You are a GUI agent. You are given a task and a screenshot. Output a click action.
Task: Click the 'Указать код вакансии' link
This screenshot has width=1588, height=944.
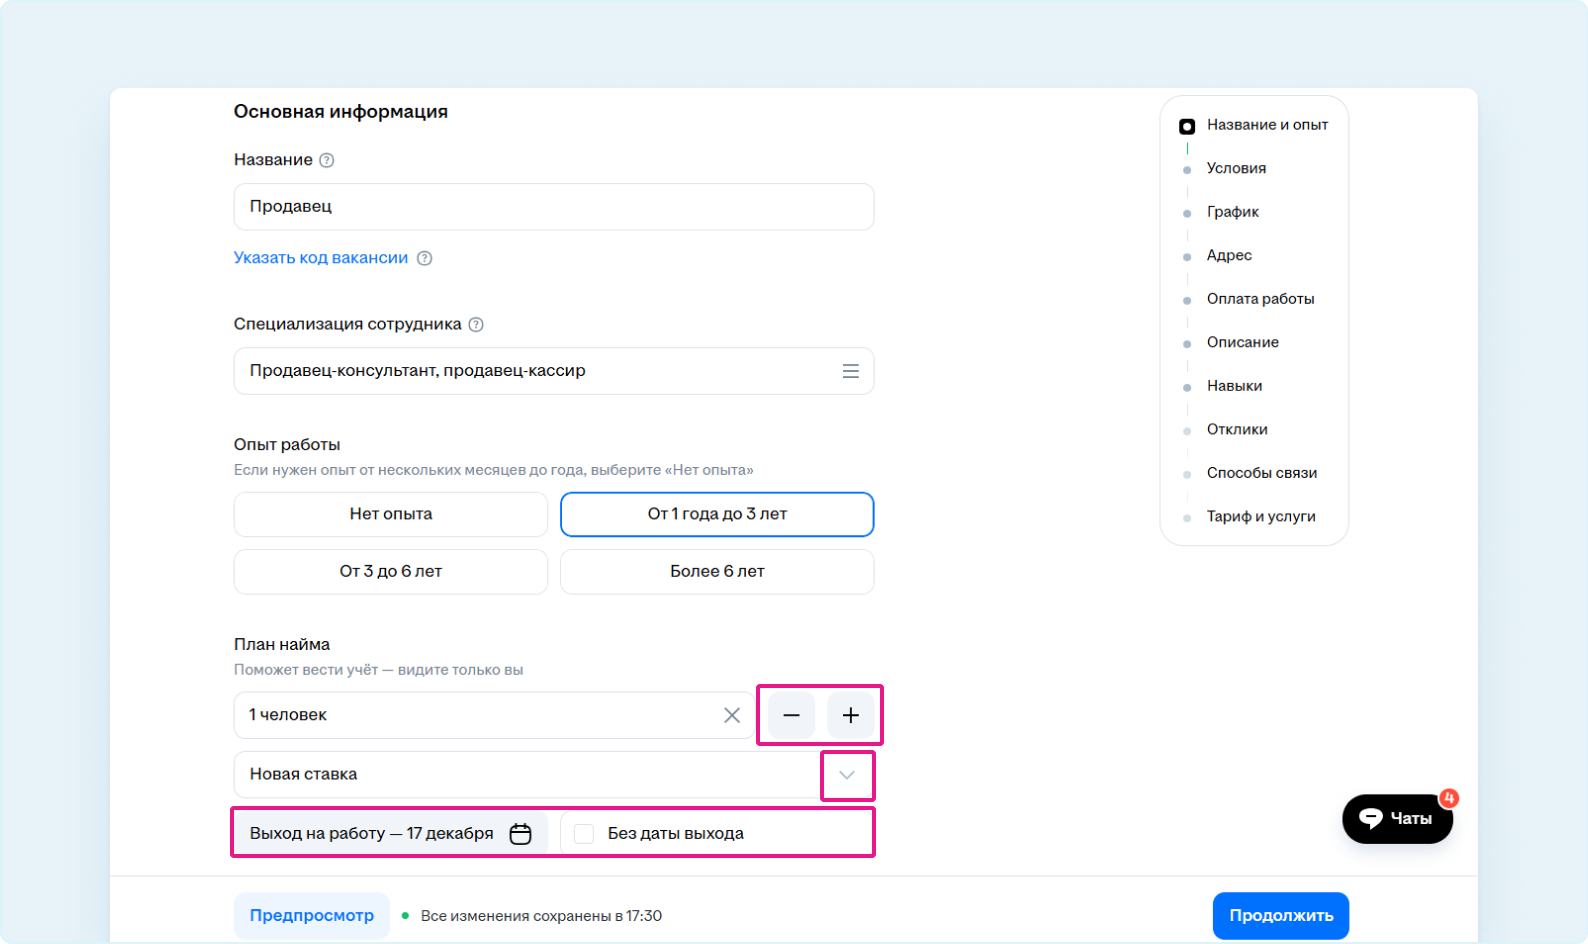pyautogui.click(x=321, y=258)
